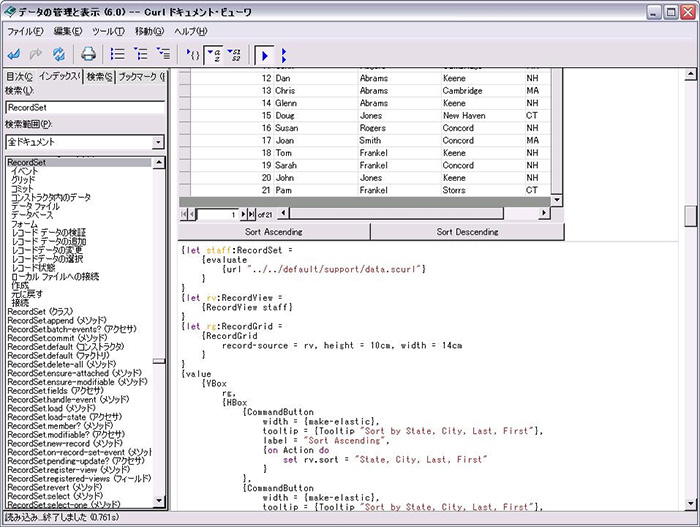Toggle the s1/s2 toolbar button
700x527 pixels.
[235, 53]
